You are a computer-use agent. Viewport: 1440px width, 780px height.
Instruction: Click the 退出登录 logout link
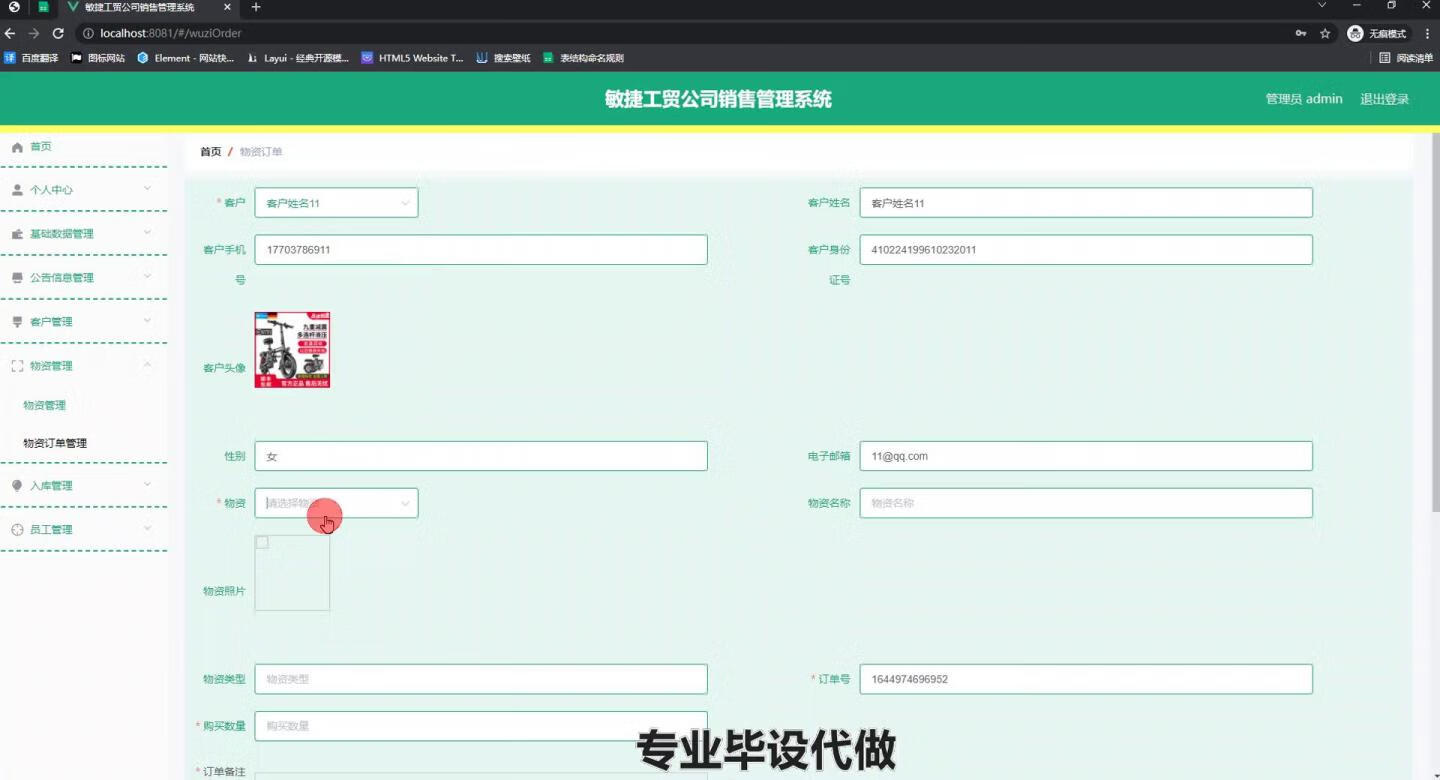point(1384,98)
